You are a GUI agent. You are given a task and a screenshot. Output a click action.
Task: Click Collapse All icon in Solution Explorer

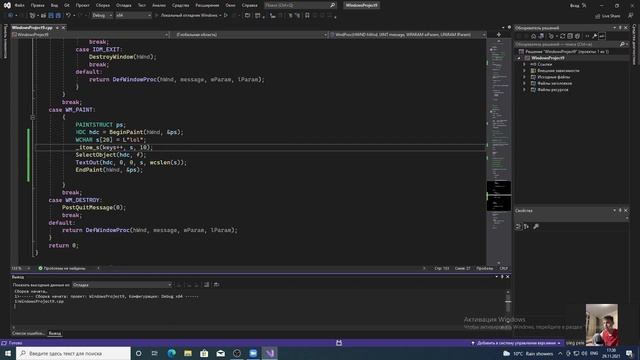570,36
